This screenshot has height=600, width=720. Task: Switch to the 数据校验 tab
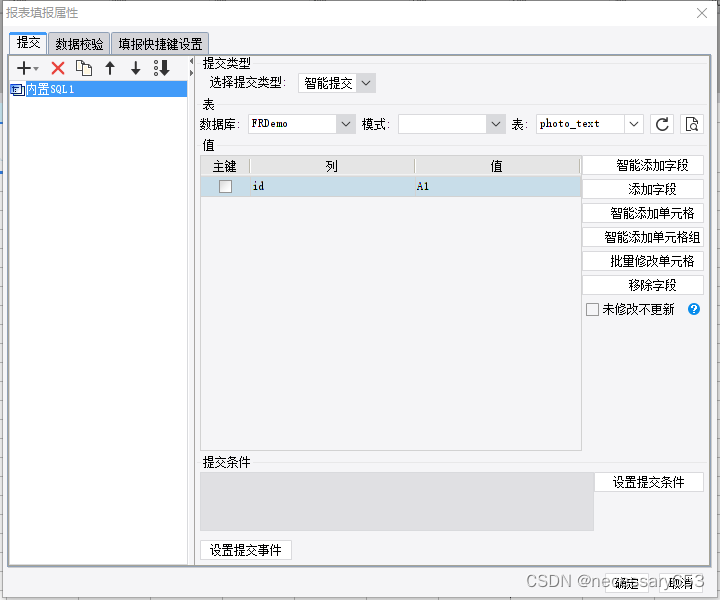click(79, 44)
